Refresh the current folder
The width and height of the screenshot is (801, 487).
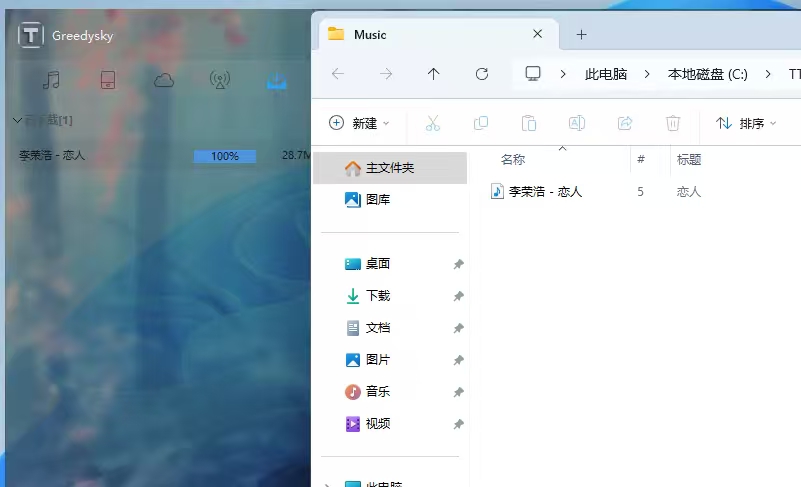[482, 74]
